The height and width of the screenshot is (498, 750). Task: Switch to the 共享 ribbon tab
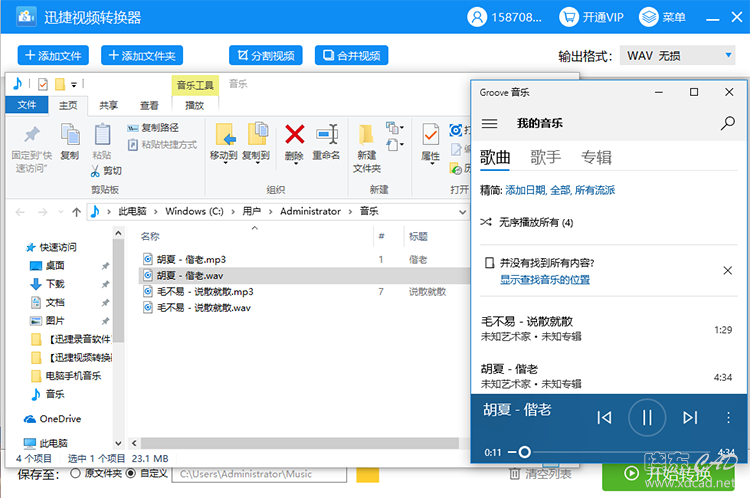pyautogui.click(x=108, y=105)
